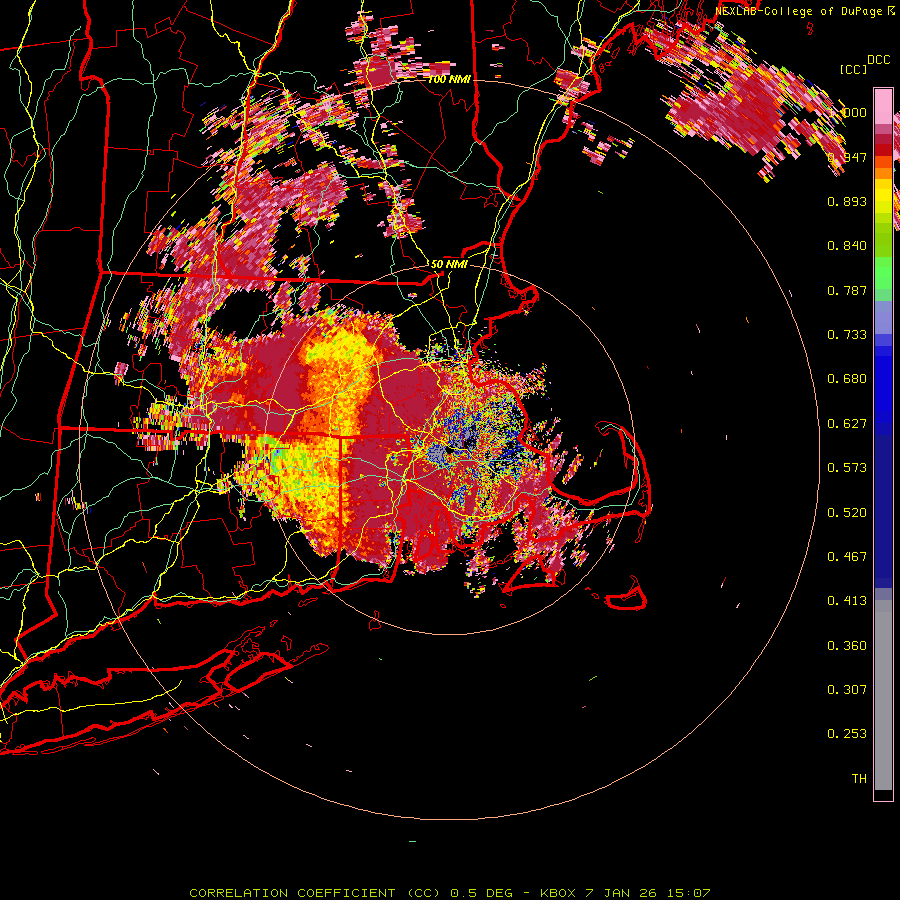Click the 0.307 legend value
Image resolution: width=900 pixels, height=900 pixels.
(x=847, y=690)
